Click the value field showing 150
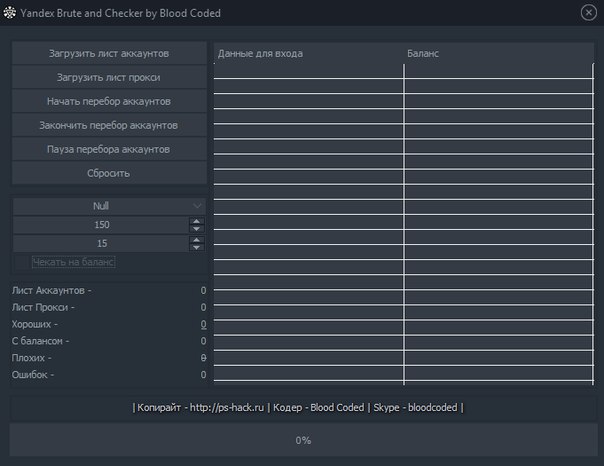Image resolution: width=604 pixels, height=466 pixels. pyautogui.click(x=101, y=225)
